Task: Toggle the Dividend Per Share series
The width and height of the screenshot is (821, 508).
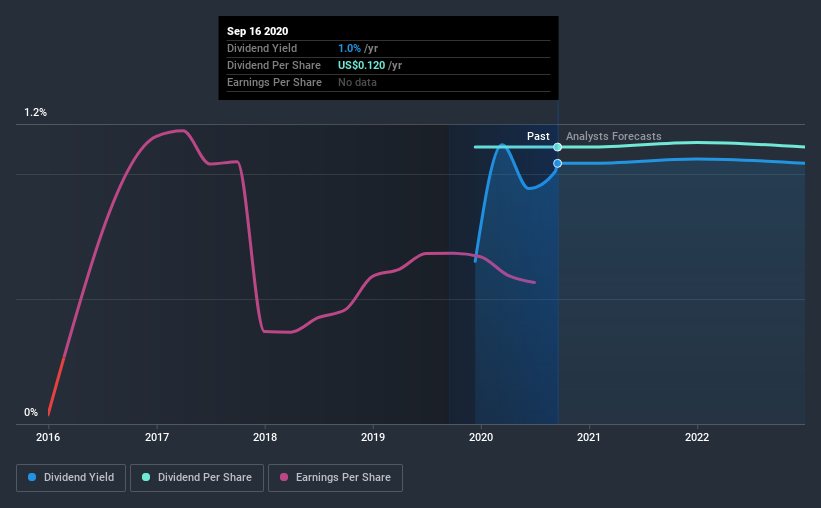Action: click(x=197, y=478)
